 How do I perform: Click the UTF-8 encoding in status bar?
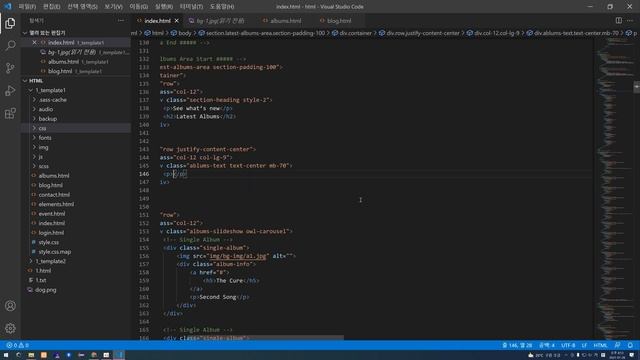click(x=568, y=345)
